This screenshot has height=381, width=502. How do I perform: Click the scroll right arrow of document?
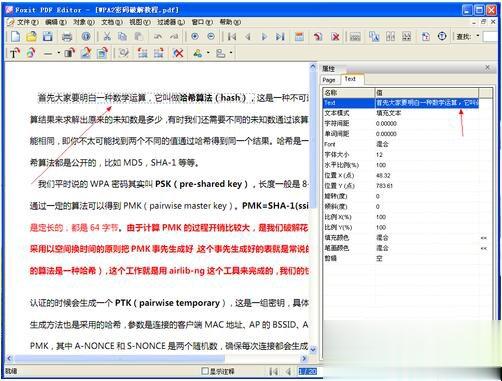(x=304, y=359)
